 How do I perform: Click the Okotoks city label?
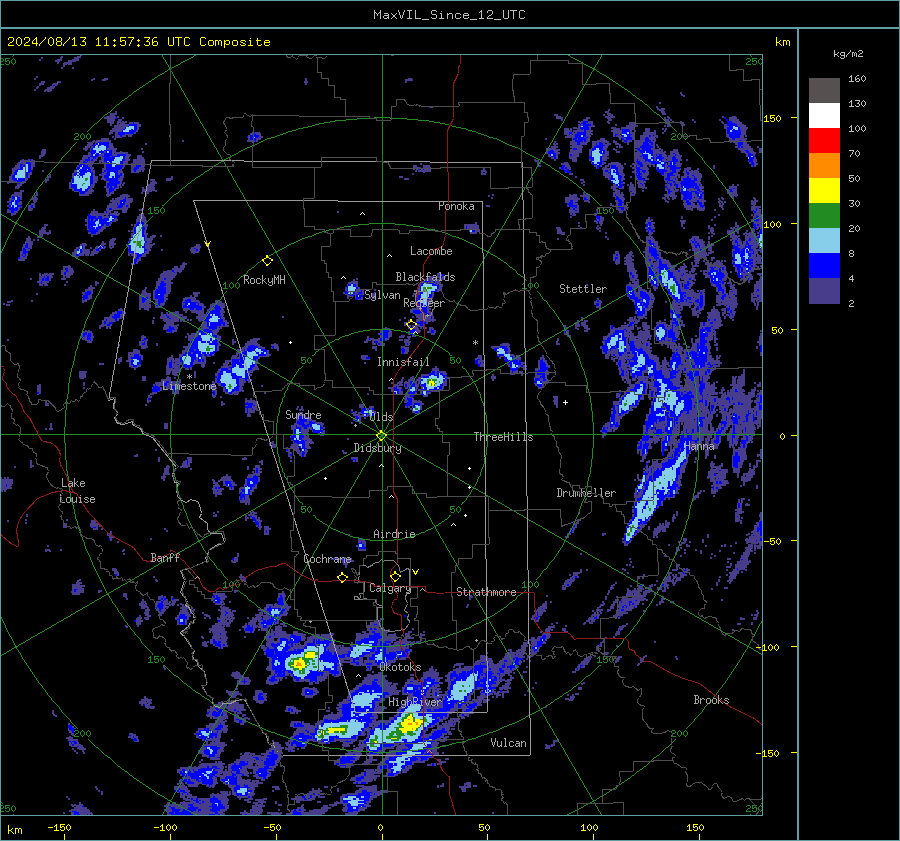coord(400,667)
